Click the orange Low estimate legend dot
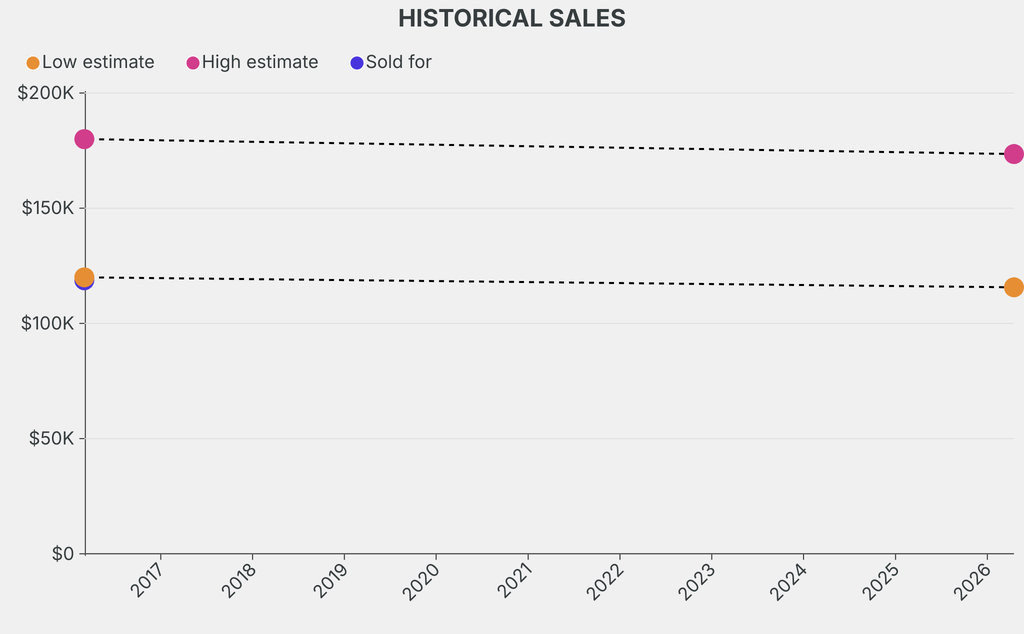Screen dimensions: 1024x634 point(33,63)
